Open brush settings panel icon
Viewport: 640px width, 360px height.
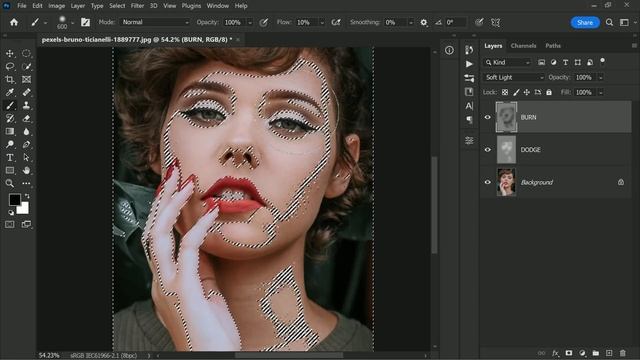click(85, 22)
